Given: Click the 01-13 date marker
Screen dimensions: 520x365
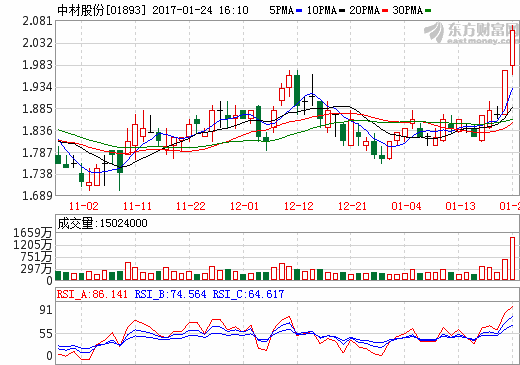Looking at the screenshot, I should pyautogui.click(x=460, y=206).
